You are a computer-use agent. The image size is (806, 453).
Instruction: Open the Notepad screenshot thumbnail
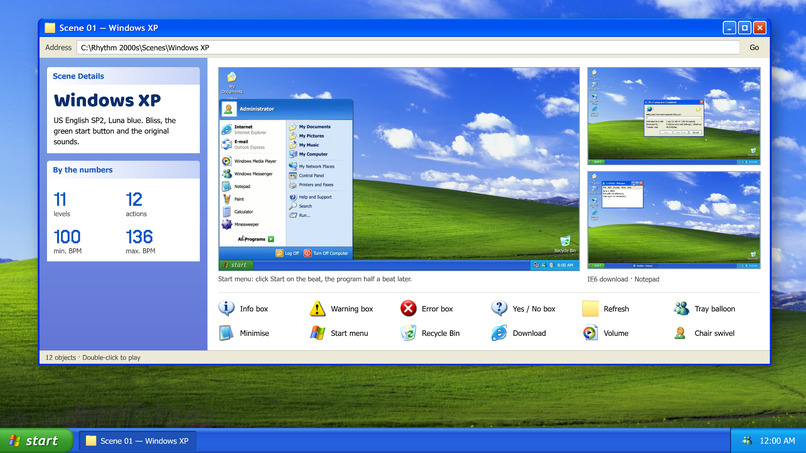[673, 220]
